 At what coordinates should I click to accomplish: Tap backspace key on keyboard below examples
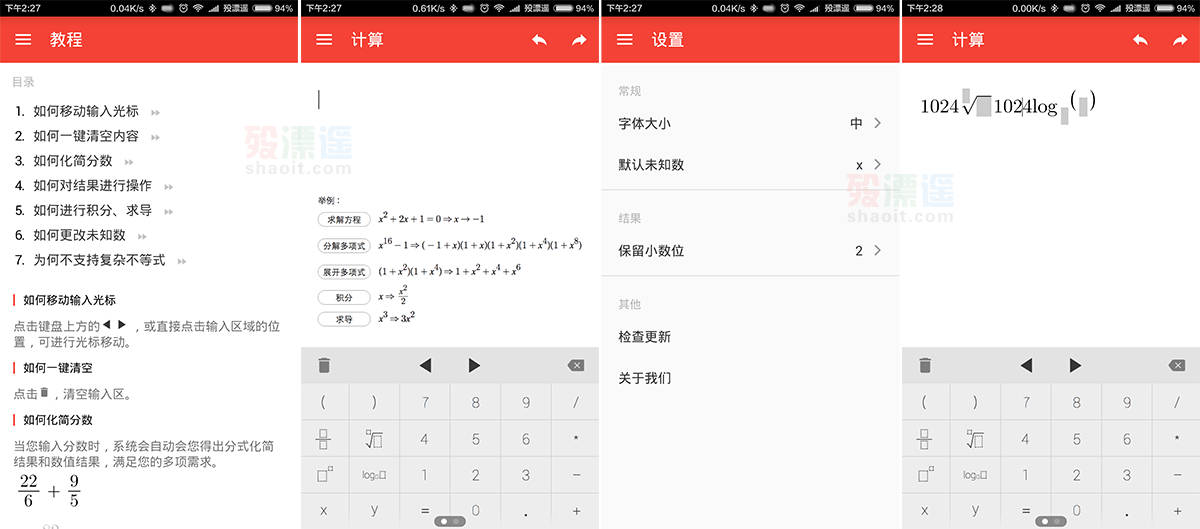(x=576, y=366)
